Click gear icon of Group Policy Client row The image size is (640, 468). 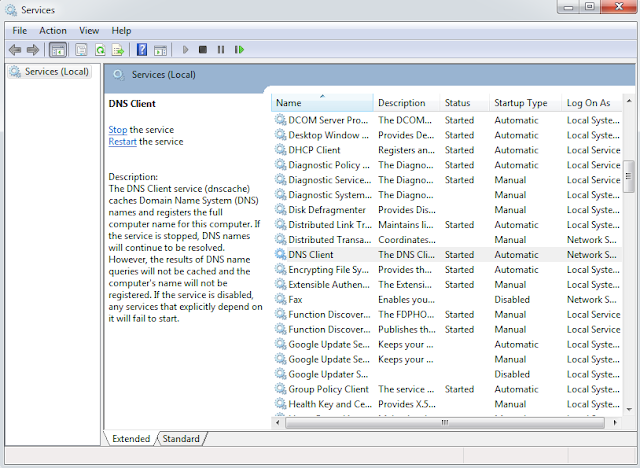280,389
